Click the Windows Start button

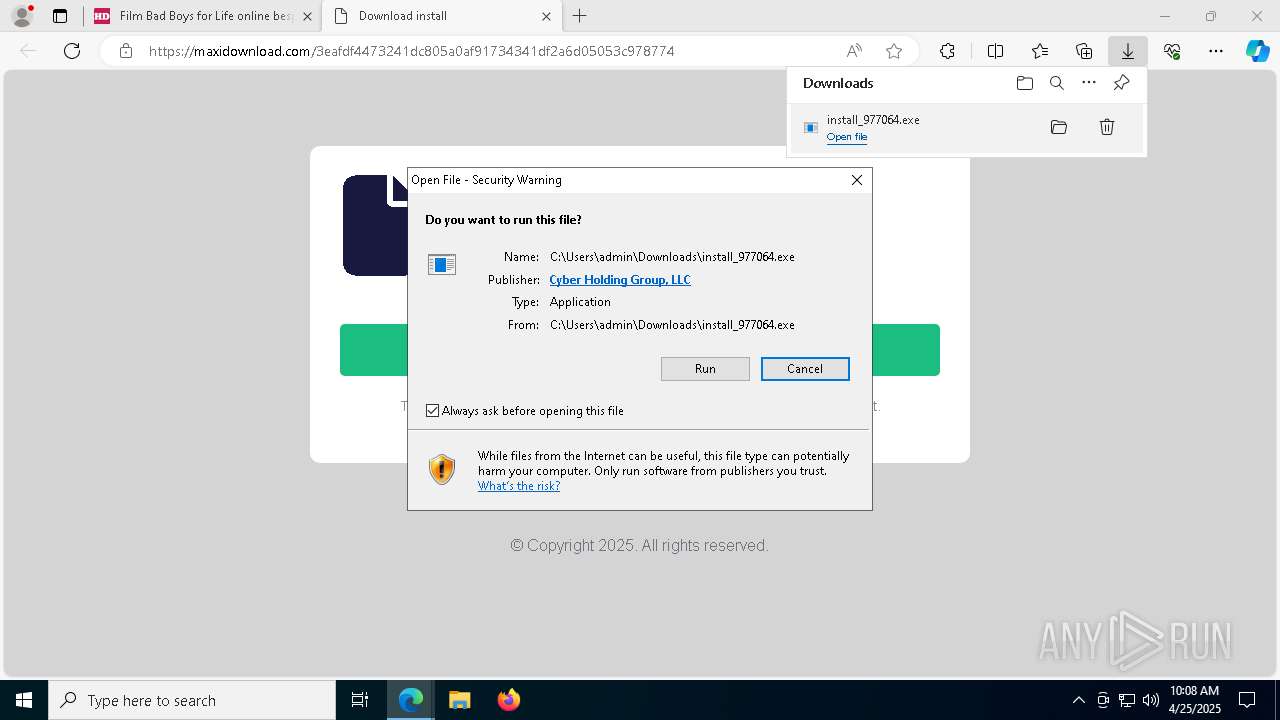[24, 700]
